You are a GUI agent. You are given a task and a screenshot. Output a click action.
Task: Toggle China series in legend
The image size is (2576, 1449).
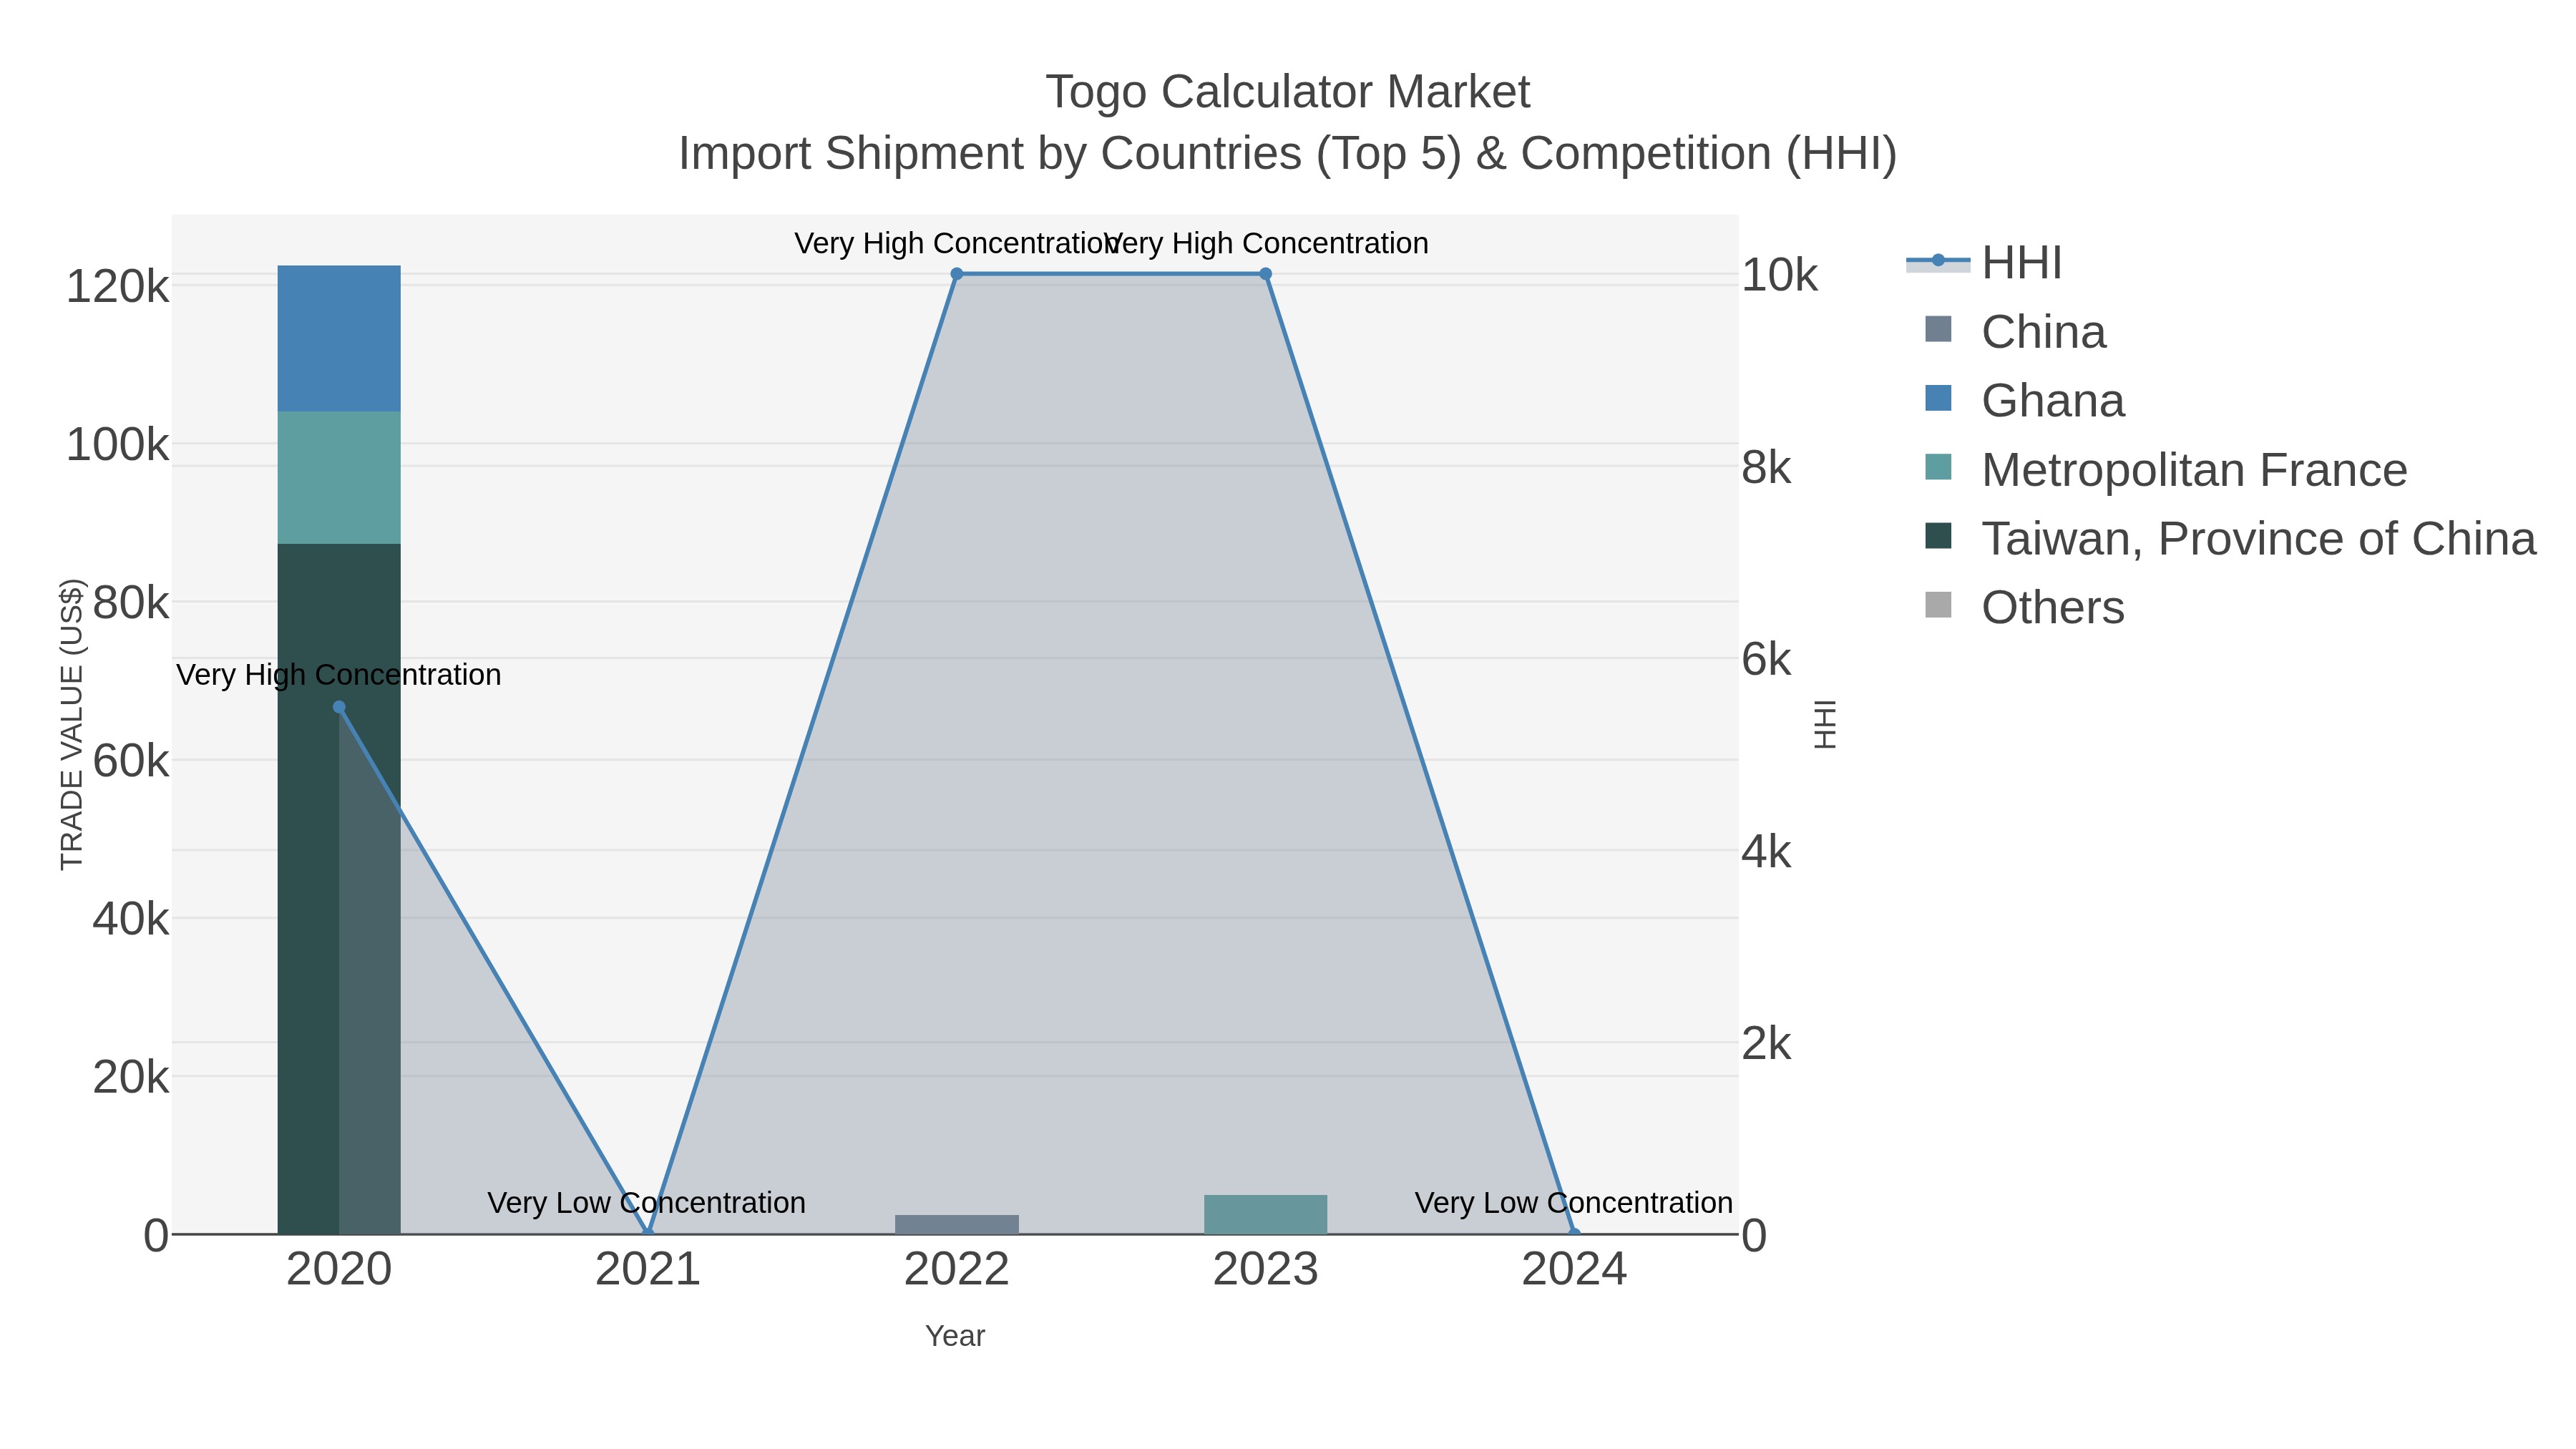pyautogui.click(x=2015, y=332)
